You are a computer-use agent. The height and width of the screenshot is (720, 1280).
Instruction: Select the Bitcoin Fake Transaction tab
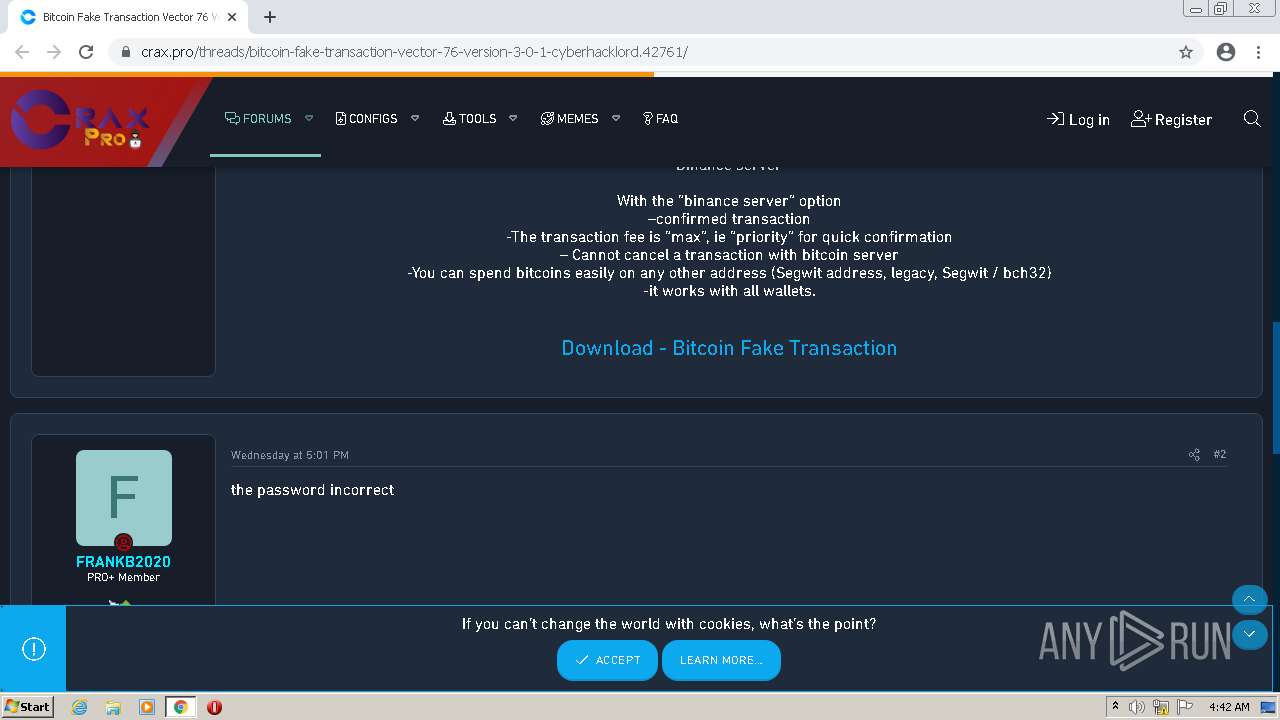(x=128, y=17)
